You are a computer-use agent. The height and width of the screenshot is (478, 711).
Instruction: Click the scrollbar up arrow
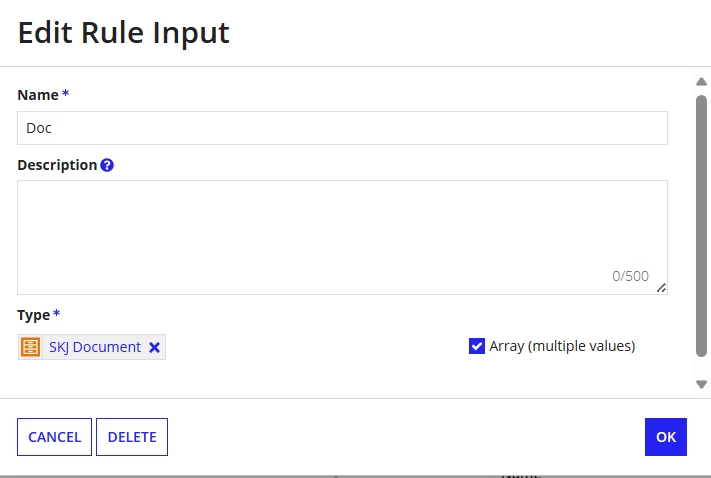(x=701, y=82)
